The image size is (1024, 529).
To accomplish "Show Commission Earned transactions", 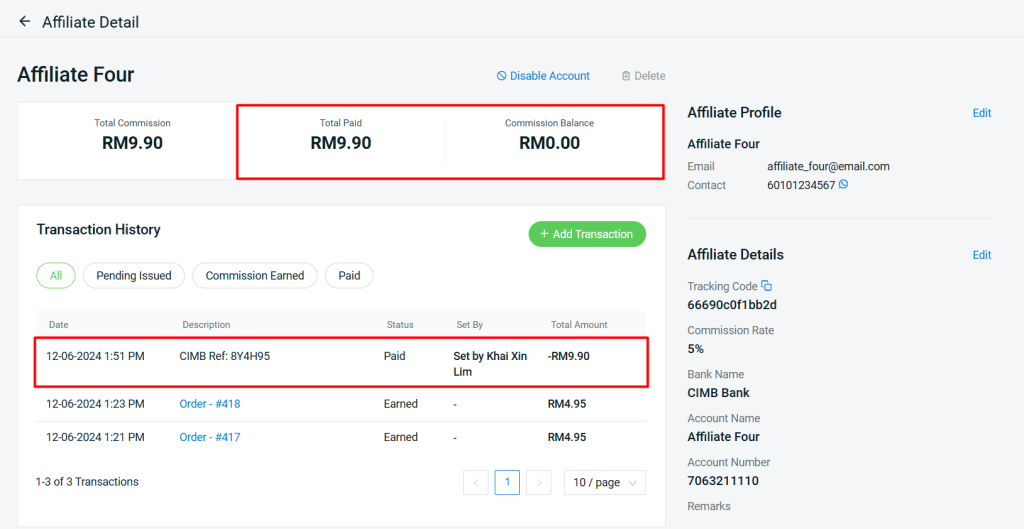I will click(x=254, y=276).
